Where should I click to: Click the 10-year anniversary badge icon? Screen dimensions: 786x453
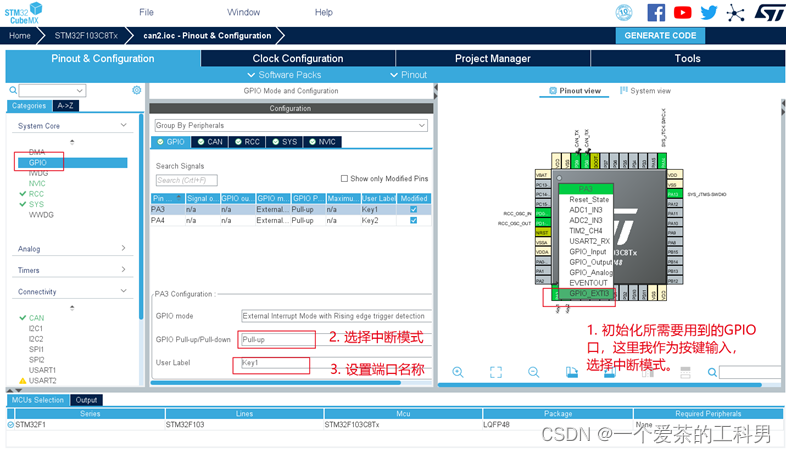(624, 13)
